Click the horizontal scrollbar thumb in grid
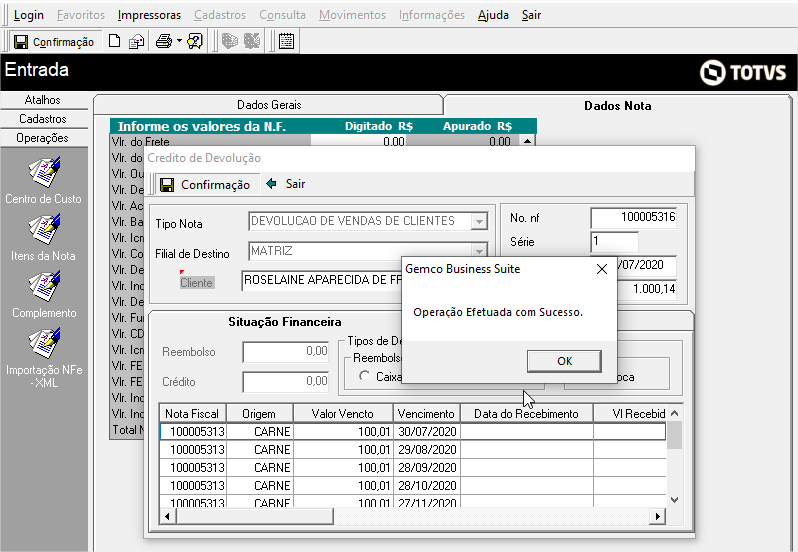The height and width of the screenshot is (552, 798). [254, 517]
